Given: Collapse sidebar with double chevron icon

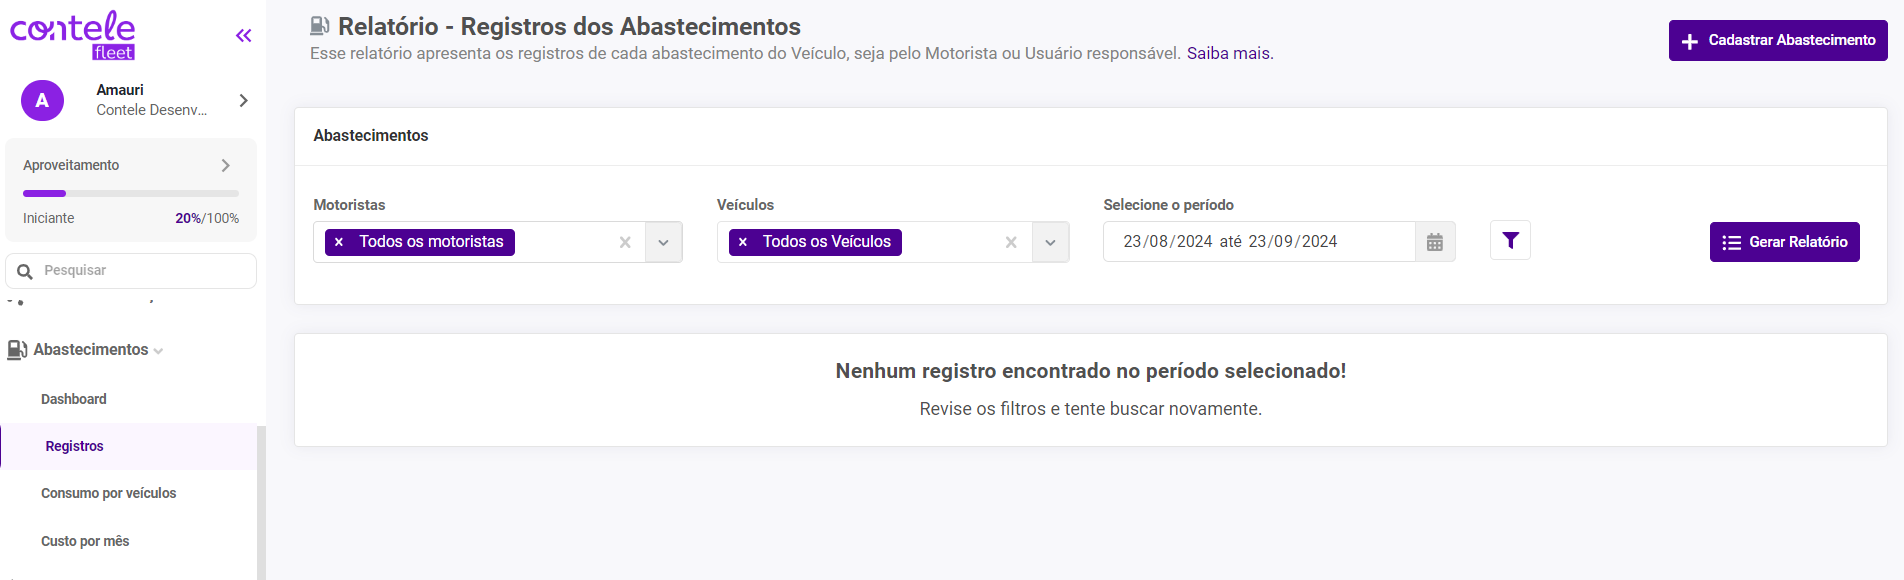Looking at the screenshot, I should click(x=243, y=36).
